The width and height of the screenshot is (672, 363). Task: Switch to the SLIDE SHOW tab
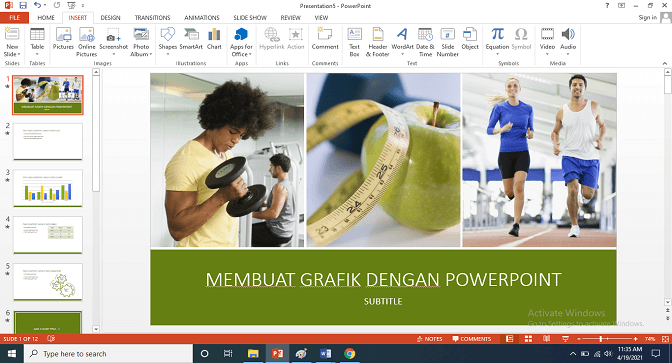pos(250,18)
